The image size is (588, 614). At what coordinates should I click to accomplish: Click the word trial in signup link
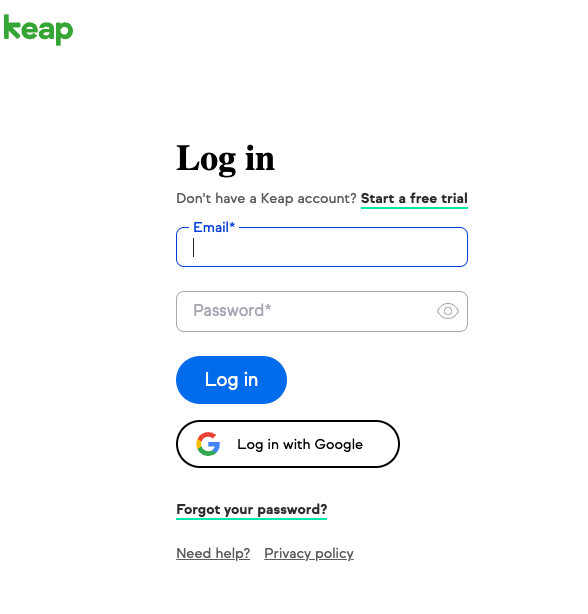[x=455, y=199]
